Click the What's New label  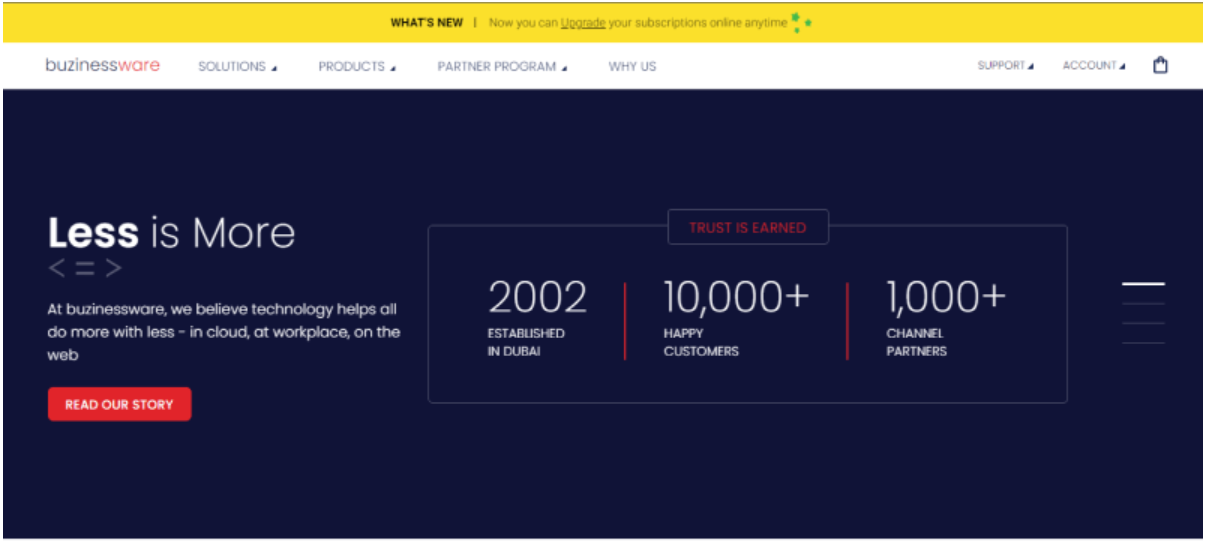426,22
